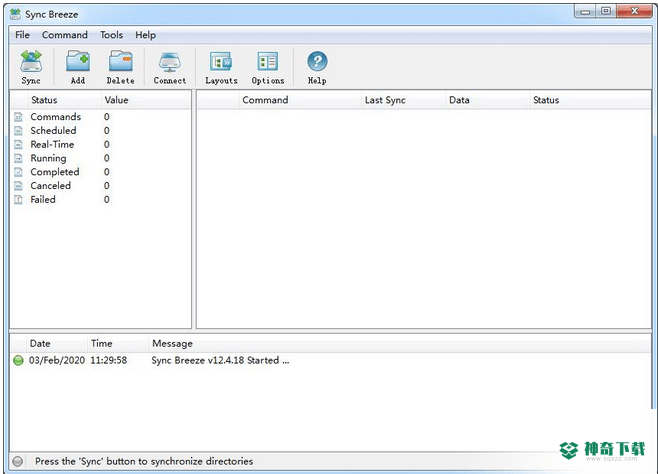This screenshot has width=658, height=474.
Task: Add a new sync command folder
Action: [x=78, y=67]
